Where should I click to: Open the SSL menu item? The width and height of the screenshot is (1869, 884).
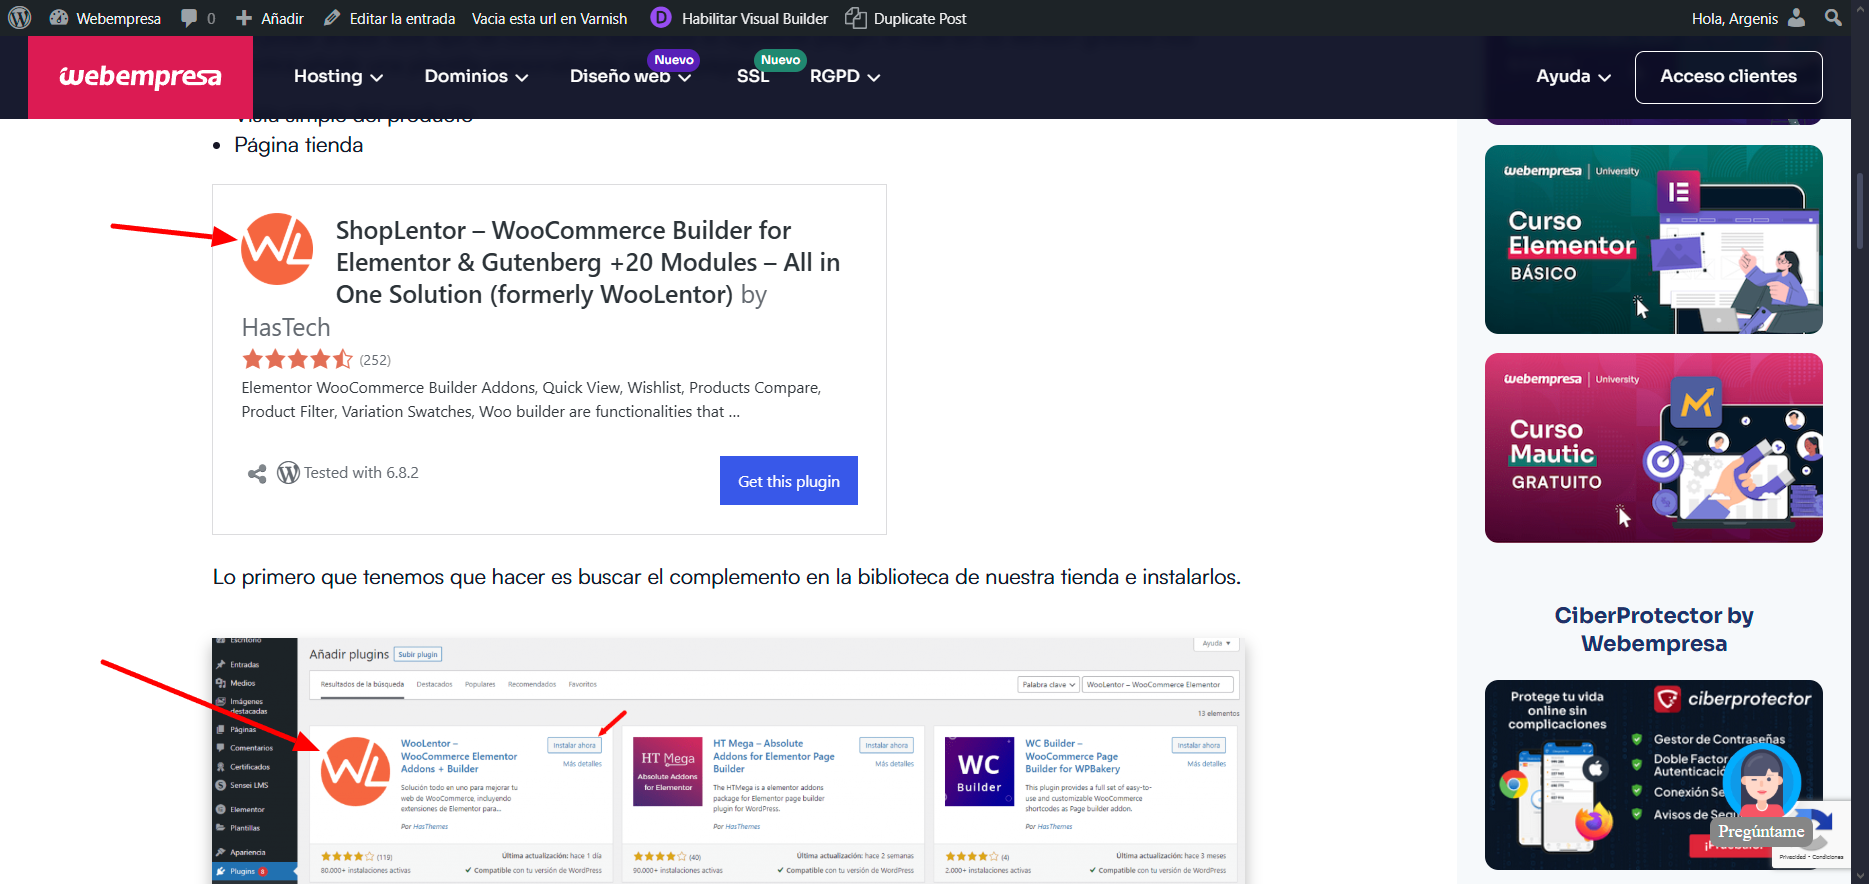pos(753,77)
